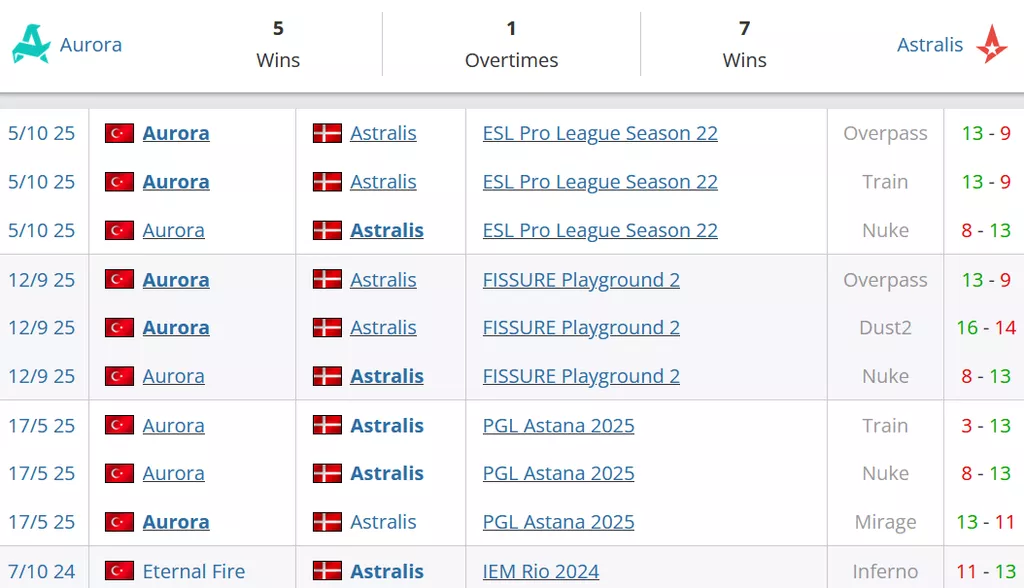The width and height of the screenshot is (1024, 588).
Task: Open the 16 - 14 score match
Action: (x=985, y=328)
